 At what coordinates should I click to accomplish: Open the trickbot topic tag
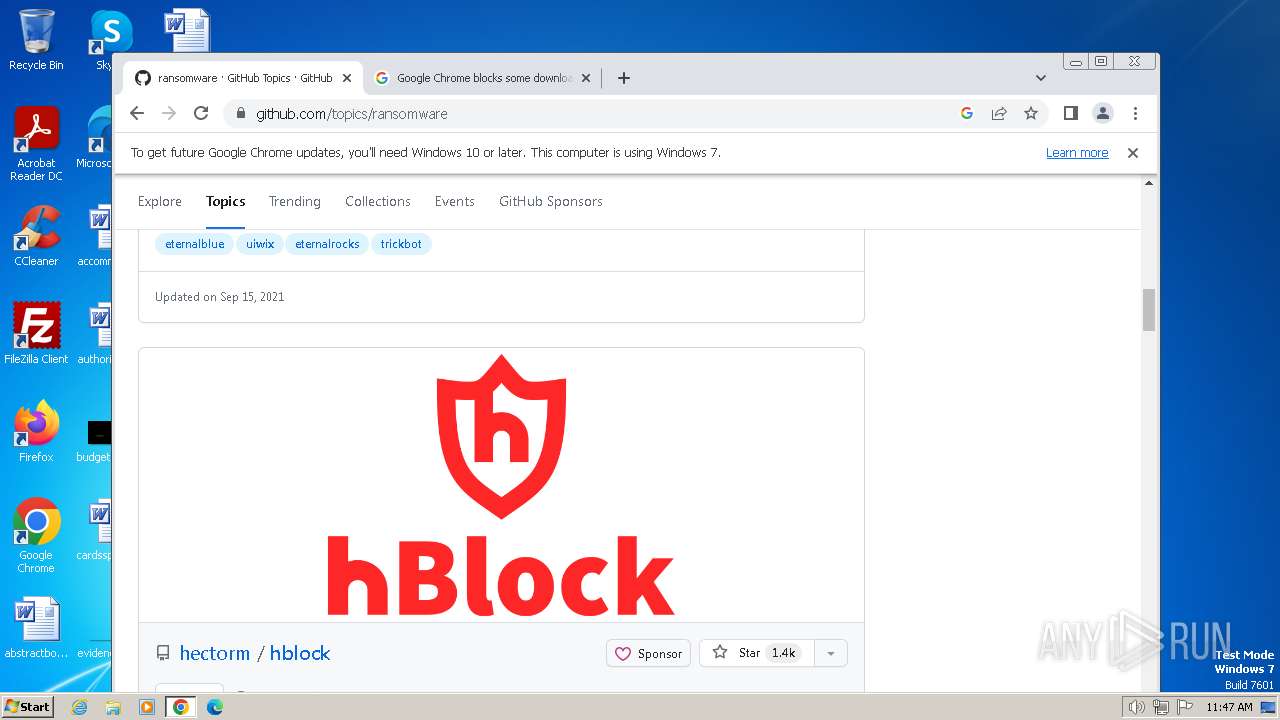pyautogui.click(x=401, y=244)
